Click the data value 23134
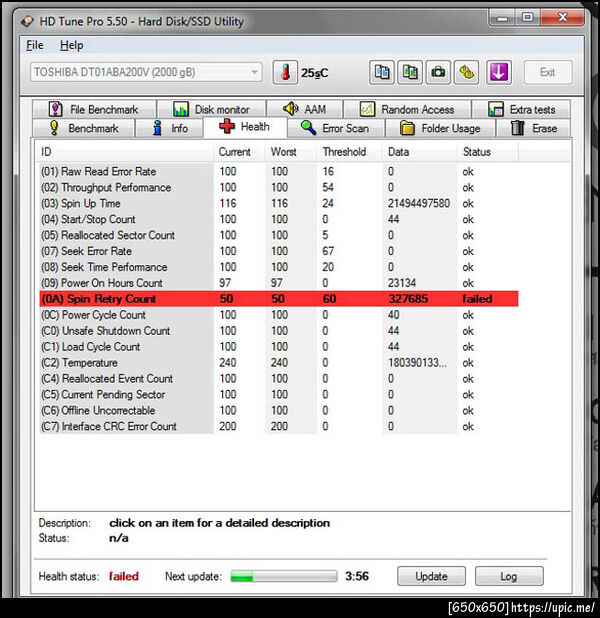Image resolution: width=600 pixels, height=618 pixels. [402, 283]
